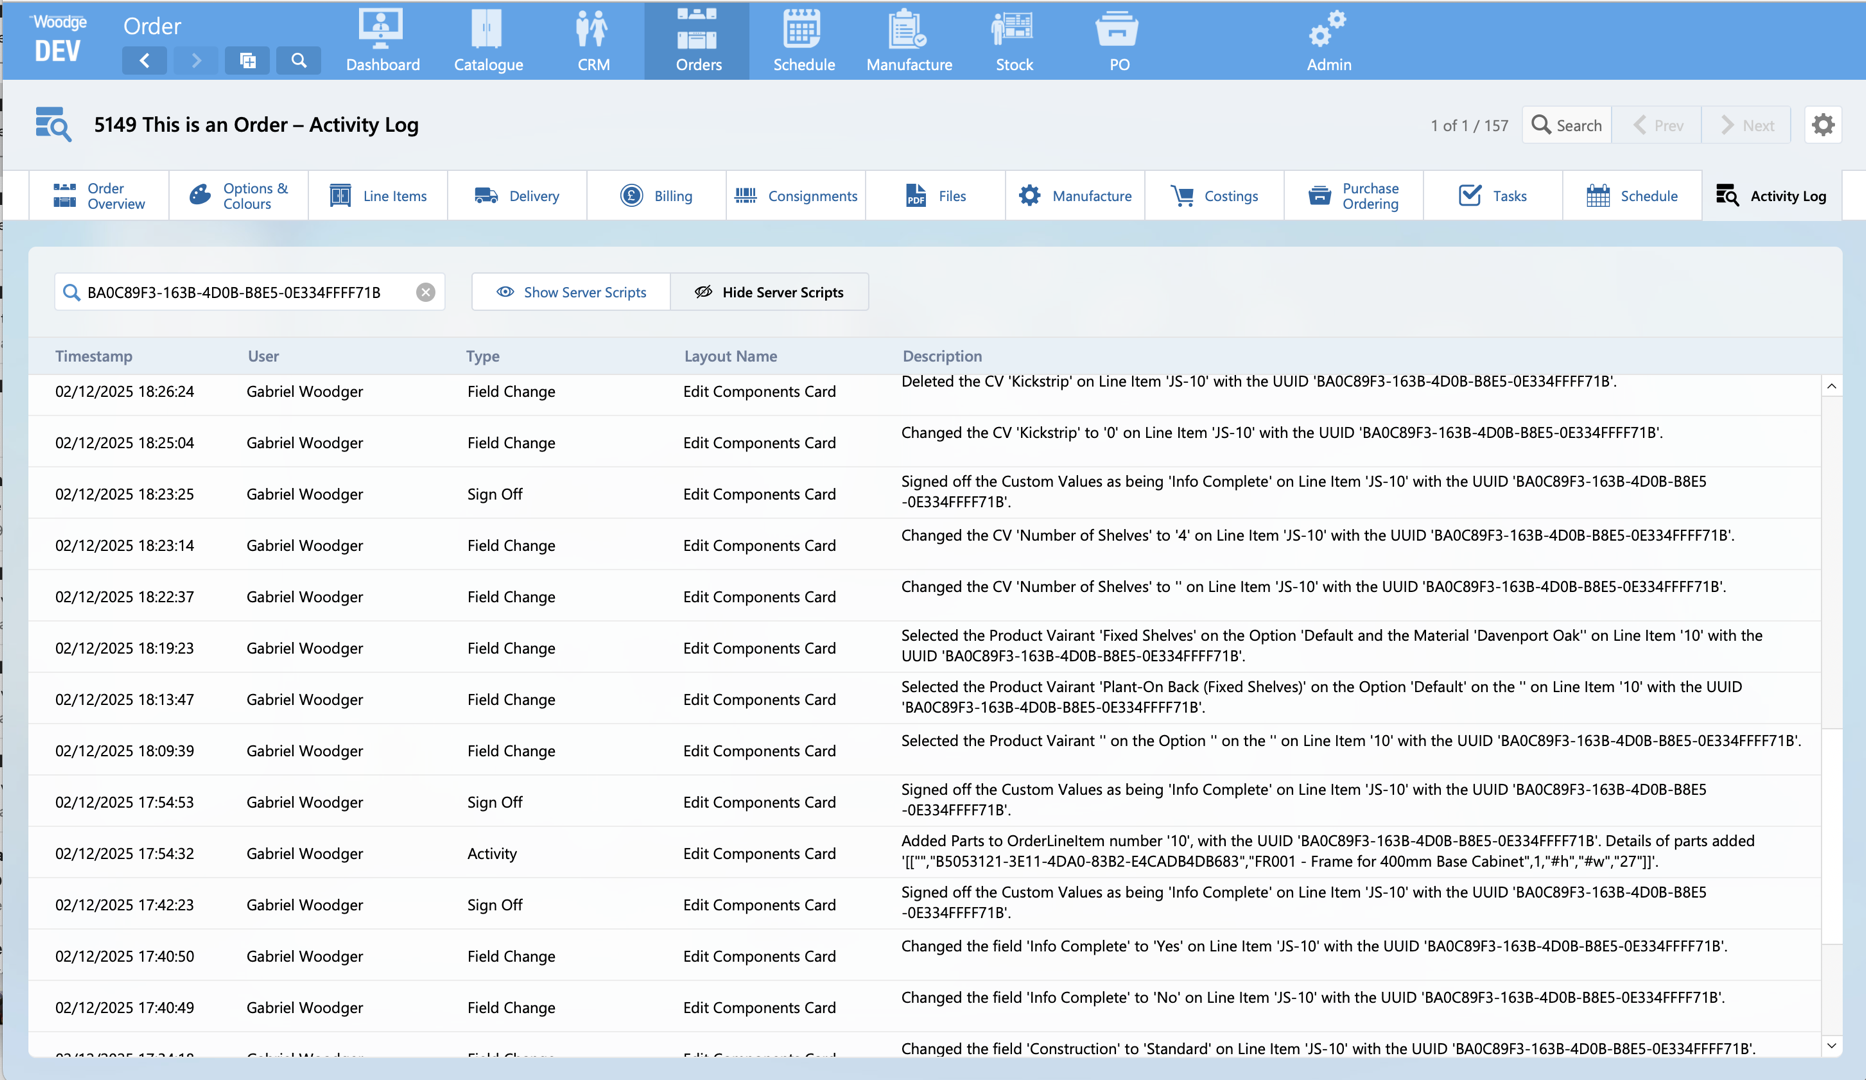The image size is (1866, 1080).
Task: Switch to Options & Colours tab
Action: pos(239,196)
